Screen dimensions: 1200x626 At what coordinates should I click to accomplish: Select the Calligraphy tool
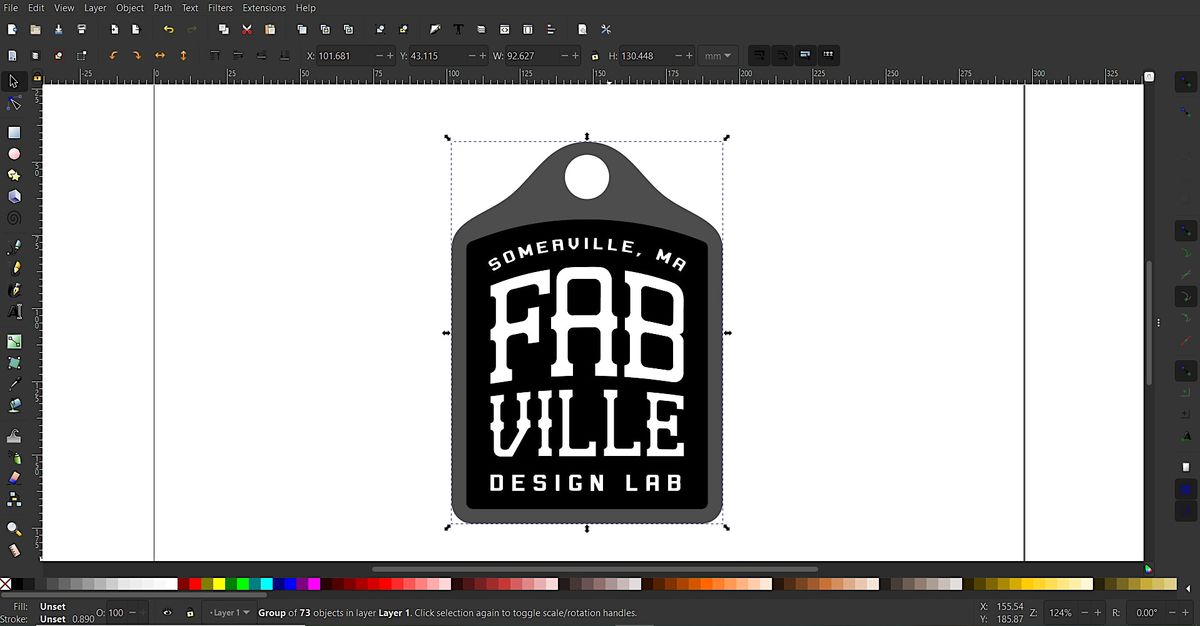click(x=14, y=290)
